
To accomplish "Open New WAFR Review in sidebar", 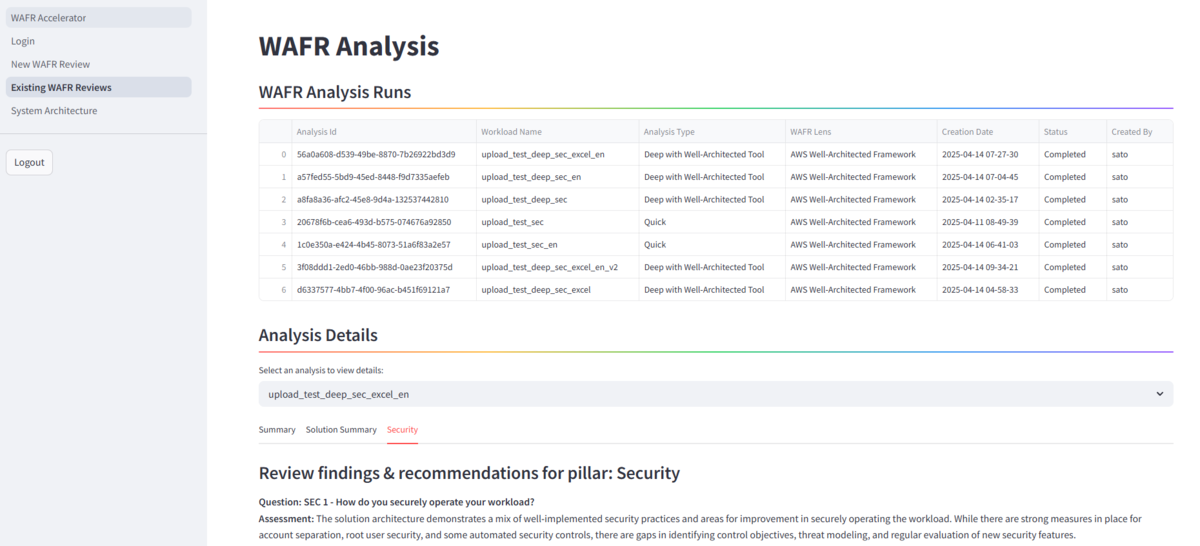I will tap(98, 64).
